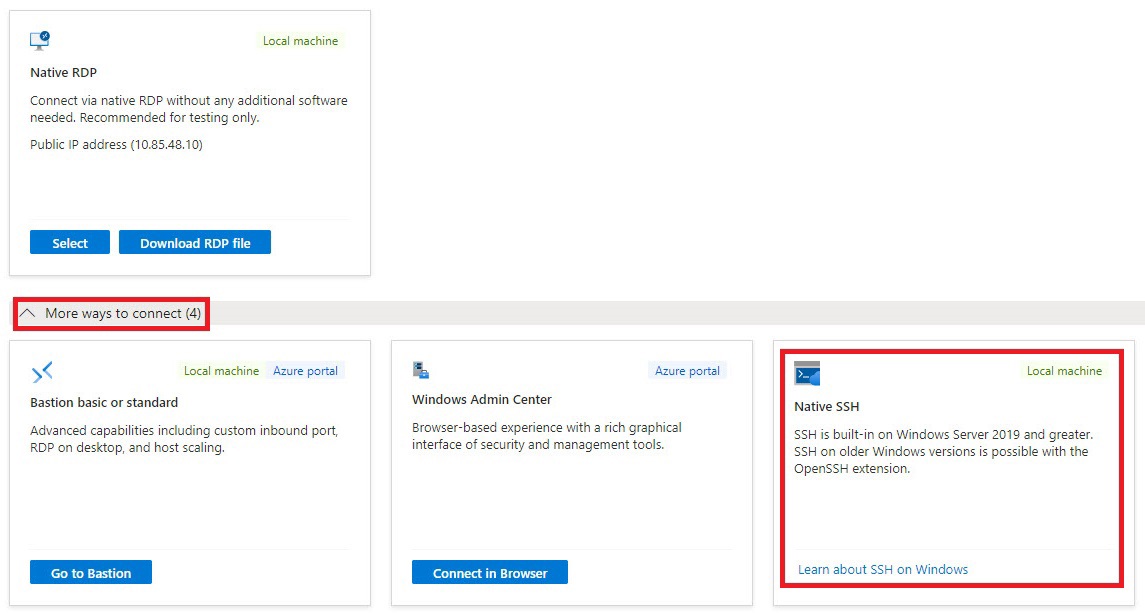
Task: Click the Bastion basic or standard title
Action: 104,403
